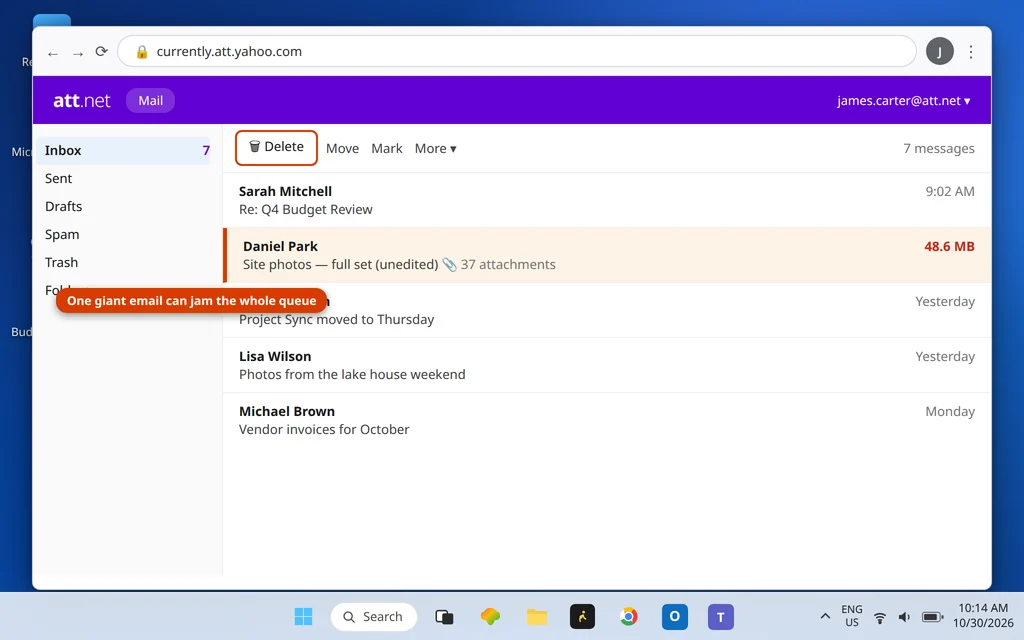
Task: Click the browser forward arrow
Action: pos(78,54)
